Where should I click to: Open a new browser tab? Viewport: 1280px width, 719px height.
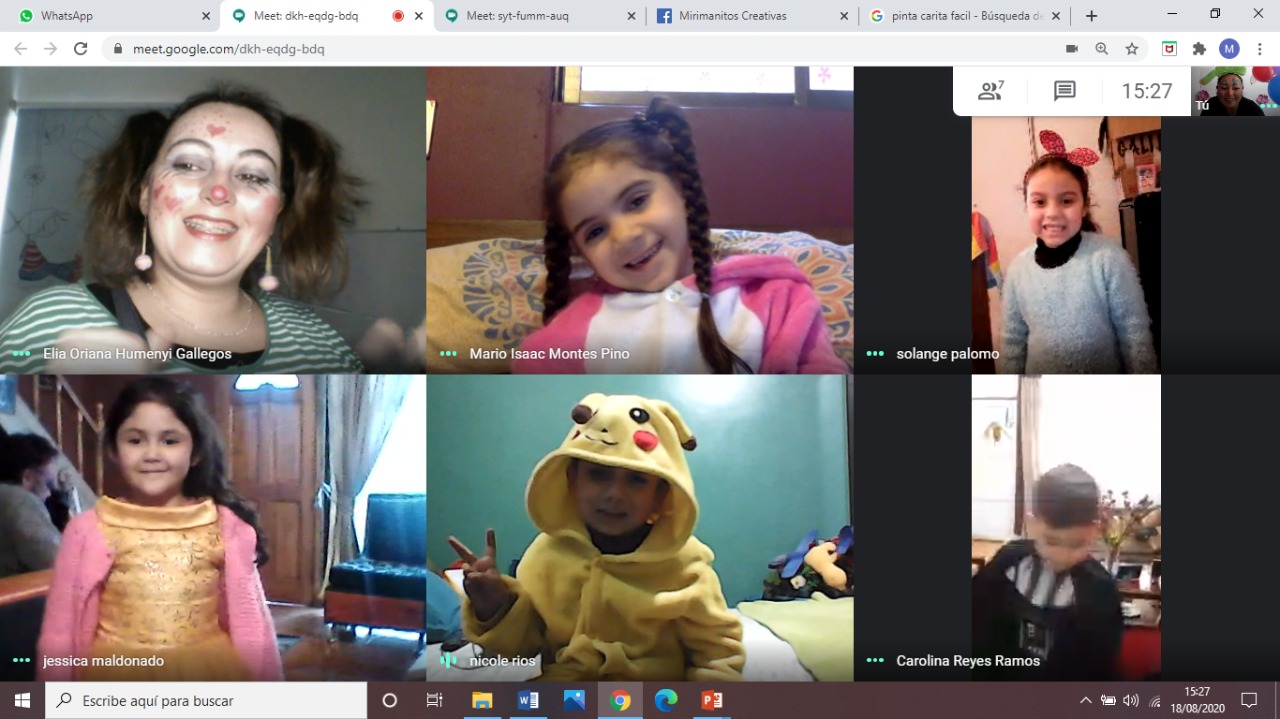[x=1091, y=16]
